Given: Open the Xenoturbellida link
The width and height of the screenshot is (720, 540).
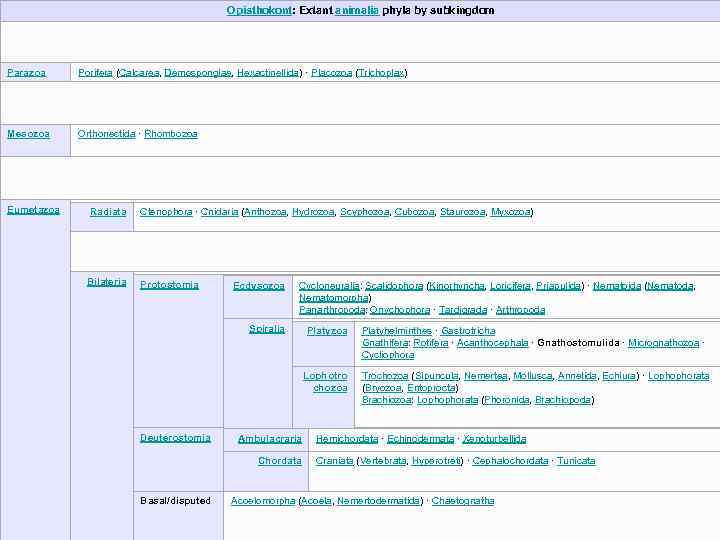Looking at the screenshot, I should point(494,439).
